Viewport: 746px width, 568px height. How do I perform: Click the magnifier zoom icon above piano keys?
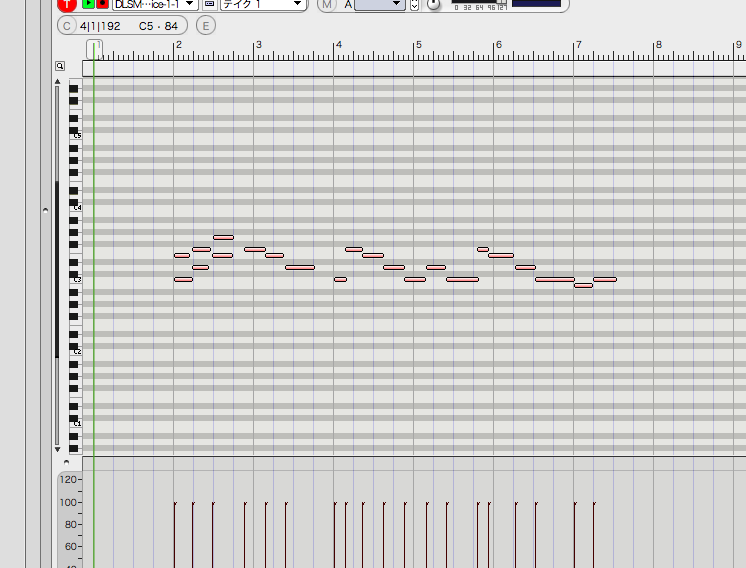(x=60, y=66)
